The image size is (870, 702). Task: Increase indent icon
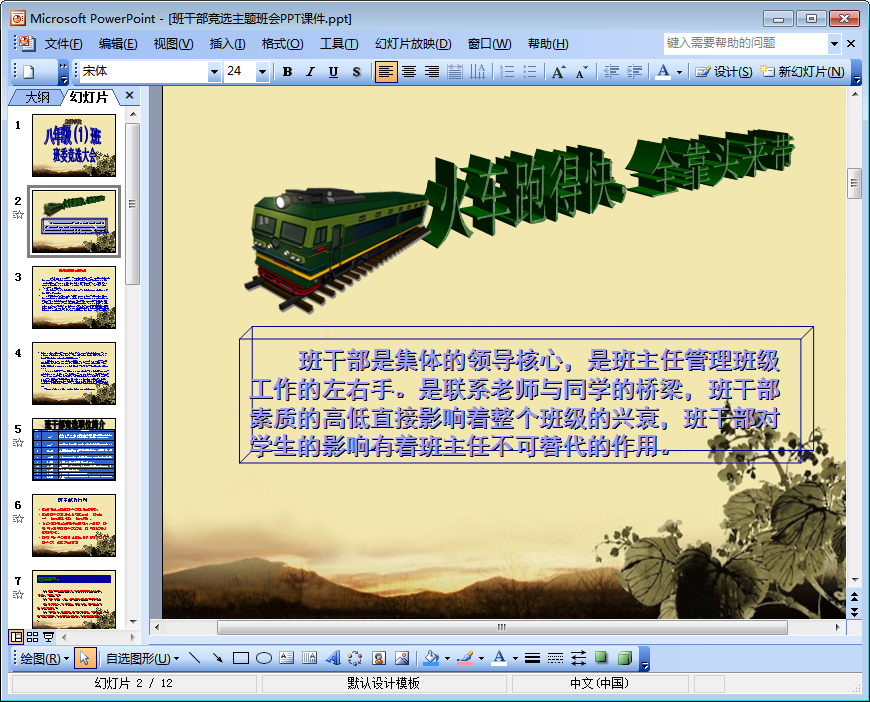click(634, 72)
